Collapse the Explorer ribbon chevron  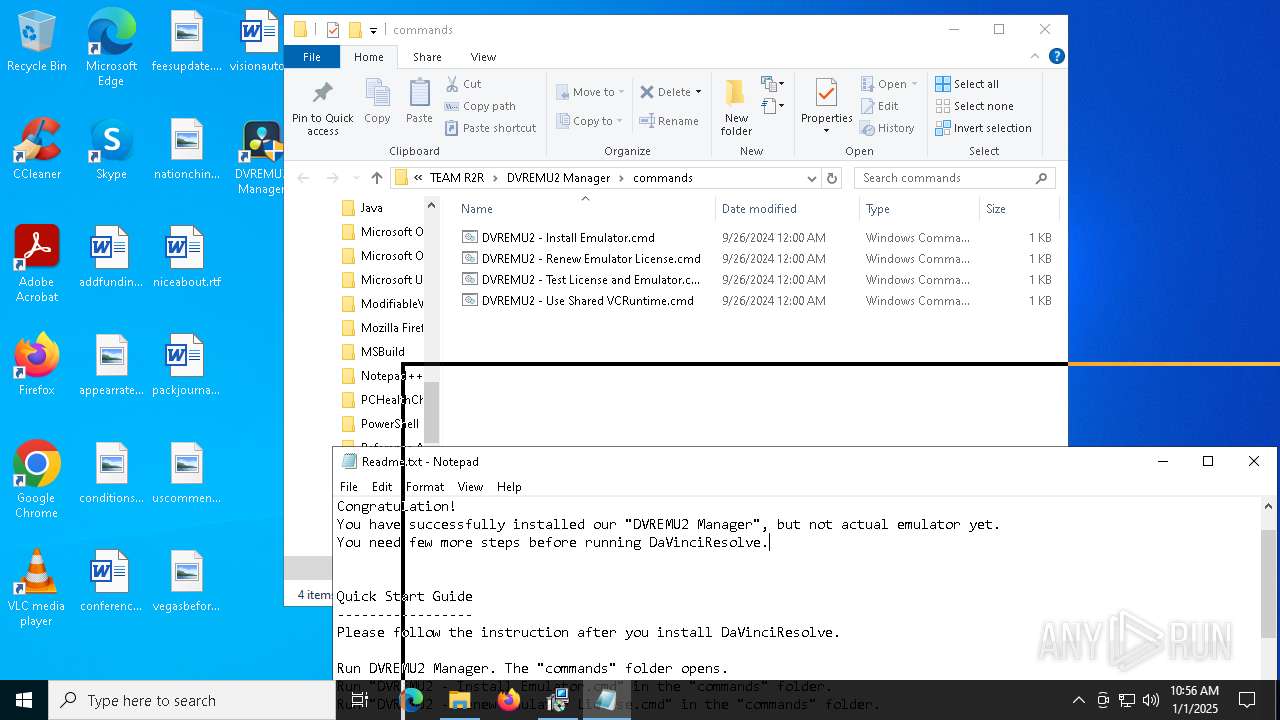[x=1035, y=56]
